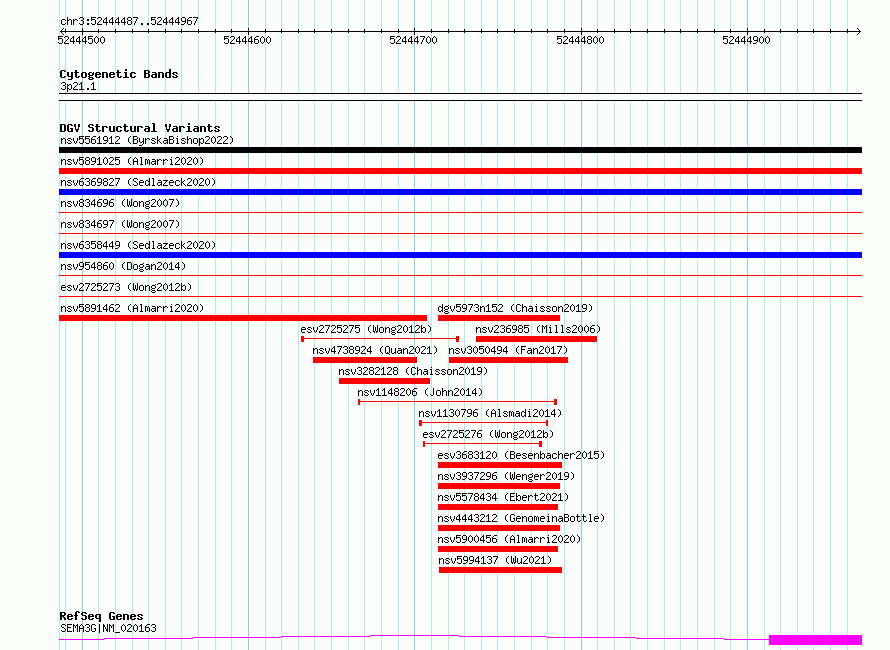Click esv2725273 (Wong2012b) variant label

point(126,287)
